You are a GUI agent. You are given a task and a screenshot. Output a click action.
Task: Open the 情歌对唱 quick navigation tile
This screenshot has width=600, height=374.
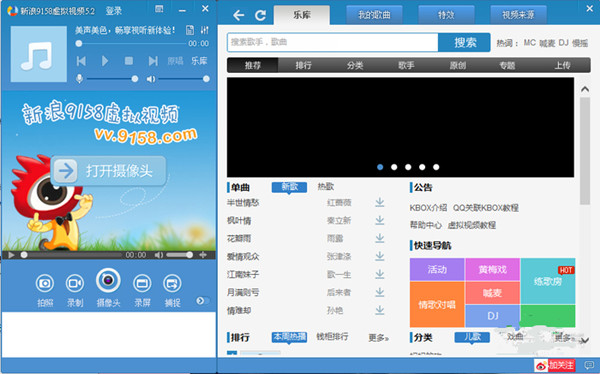437,305
